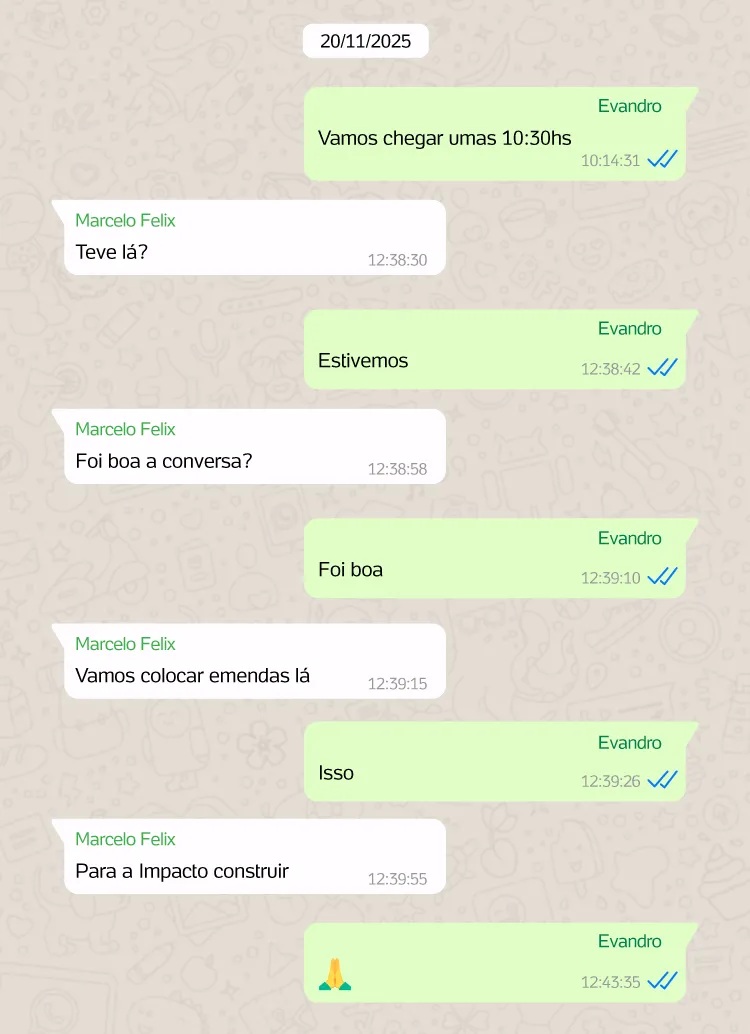Click the double check mark beside 10:14:31

662,160
